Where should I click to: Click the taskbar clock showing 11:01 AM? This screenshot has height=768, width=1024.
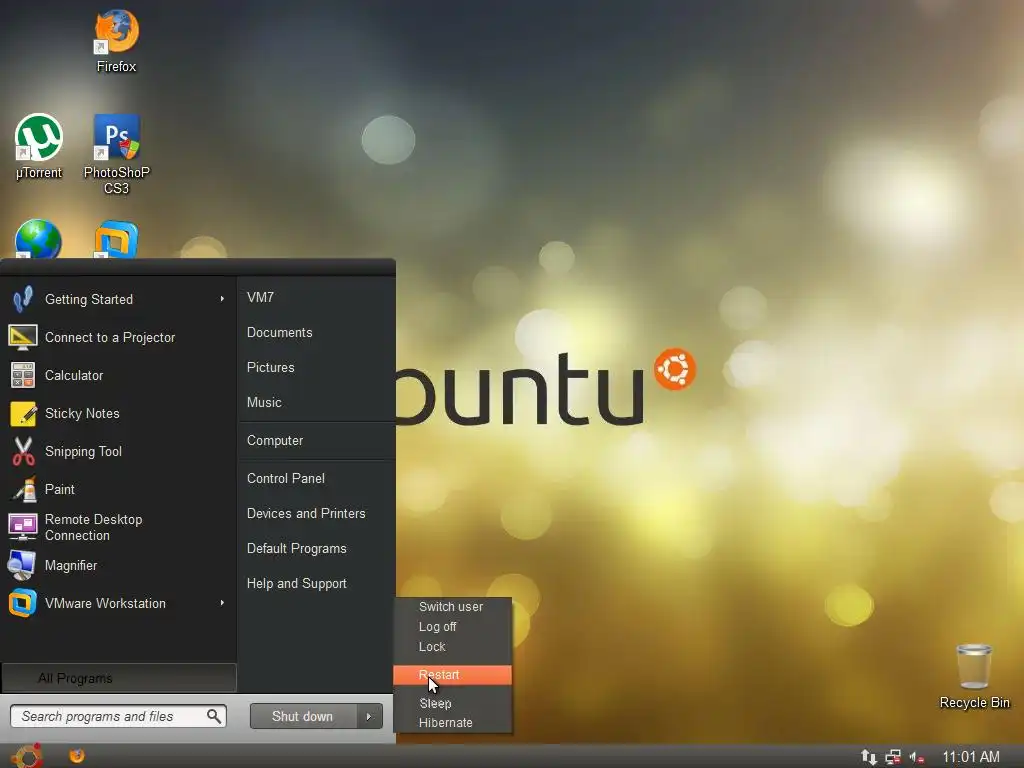[970, 757]
